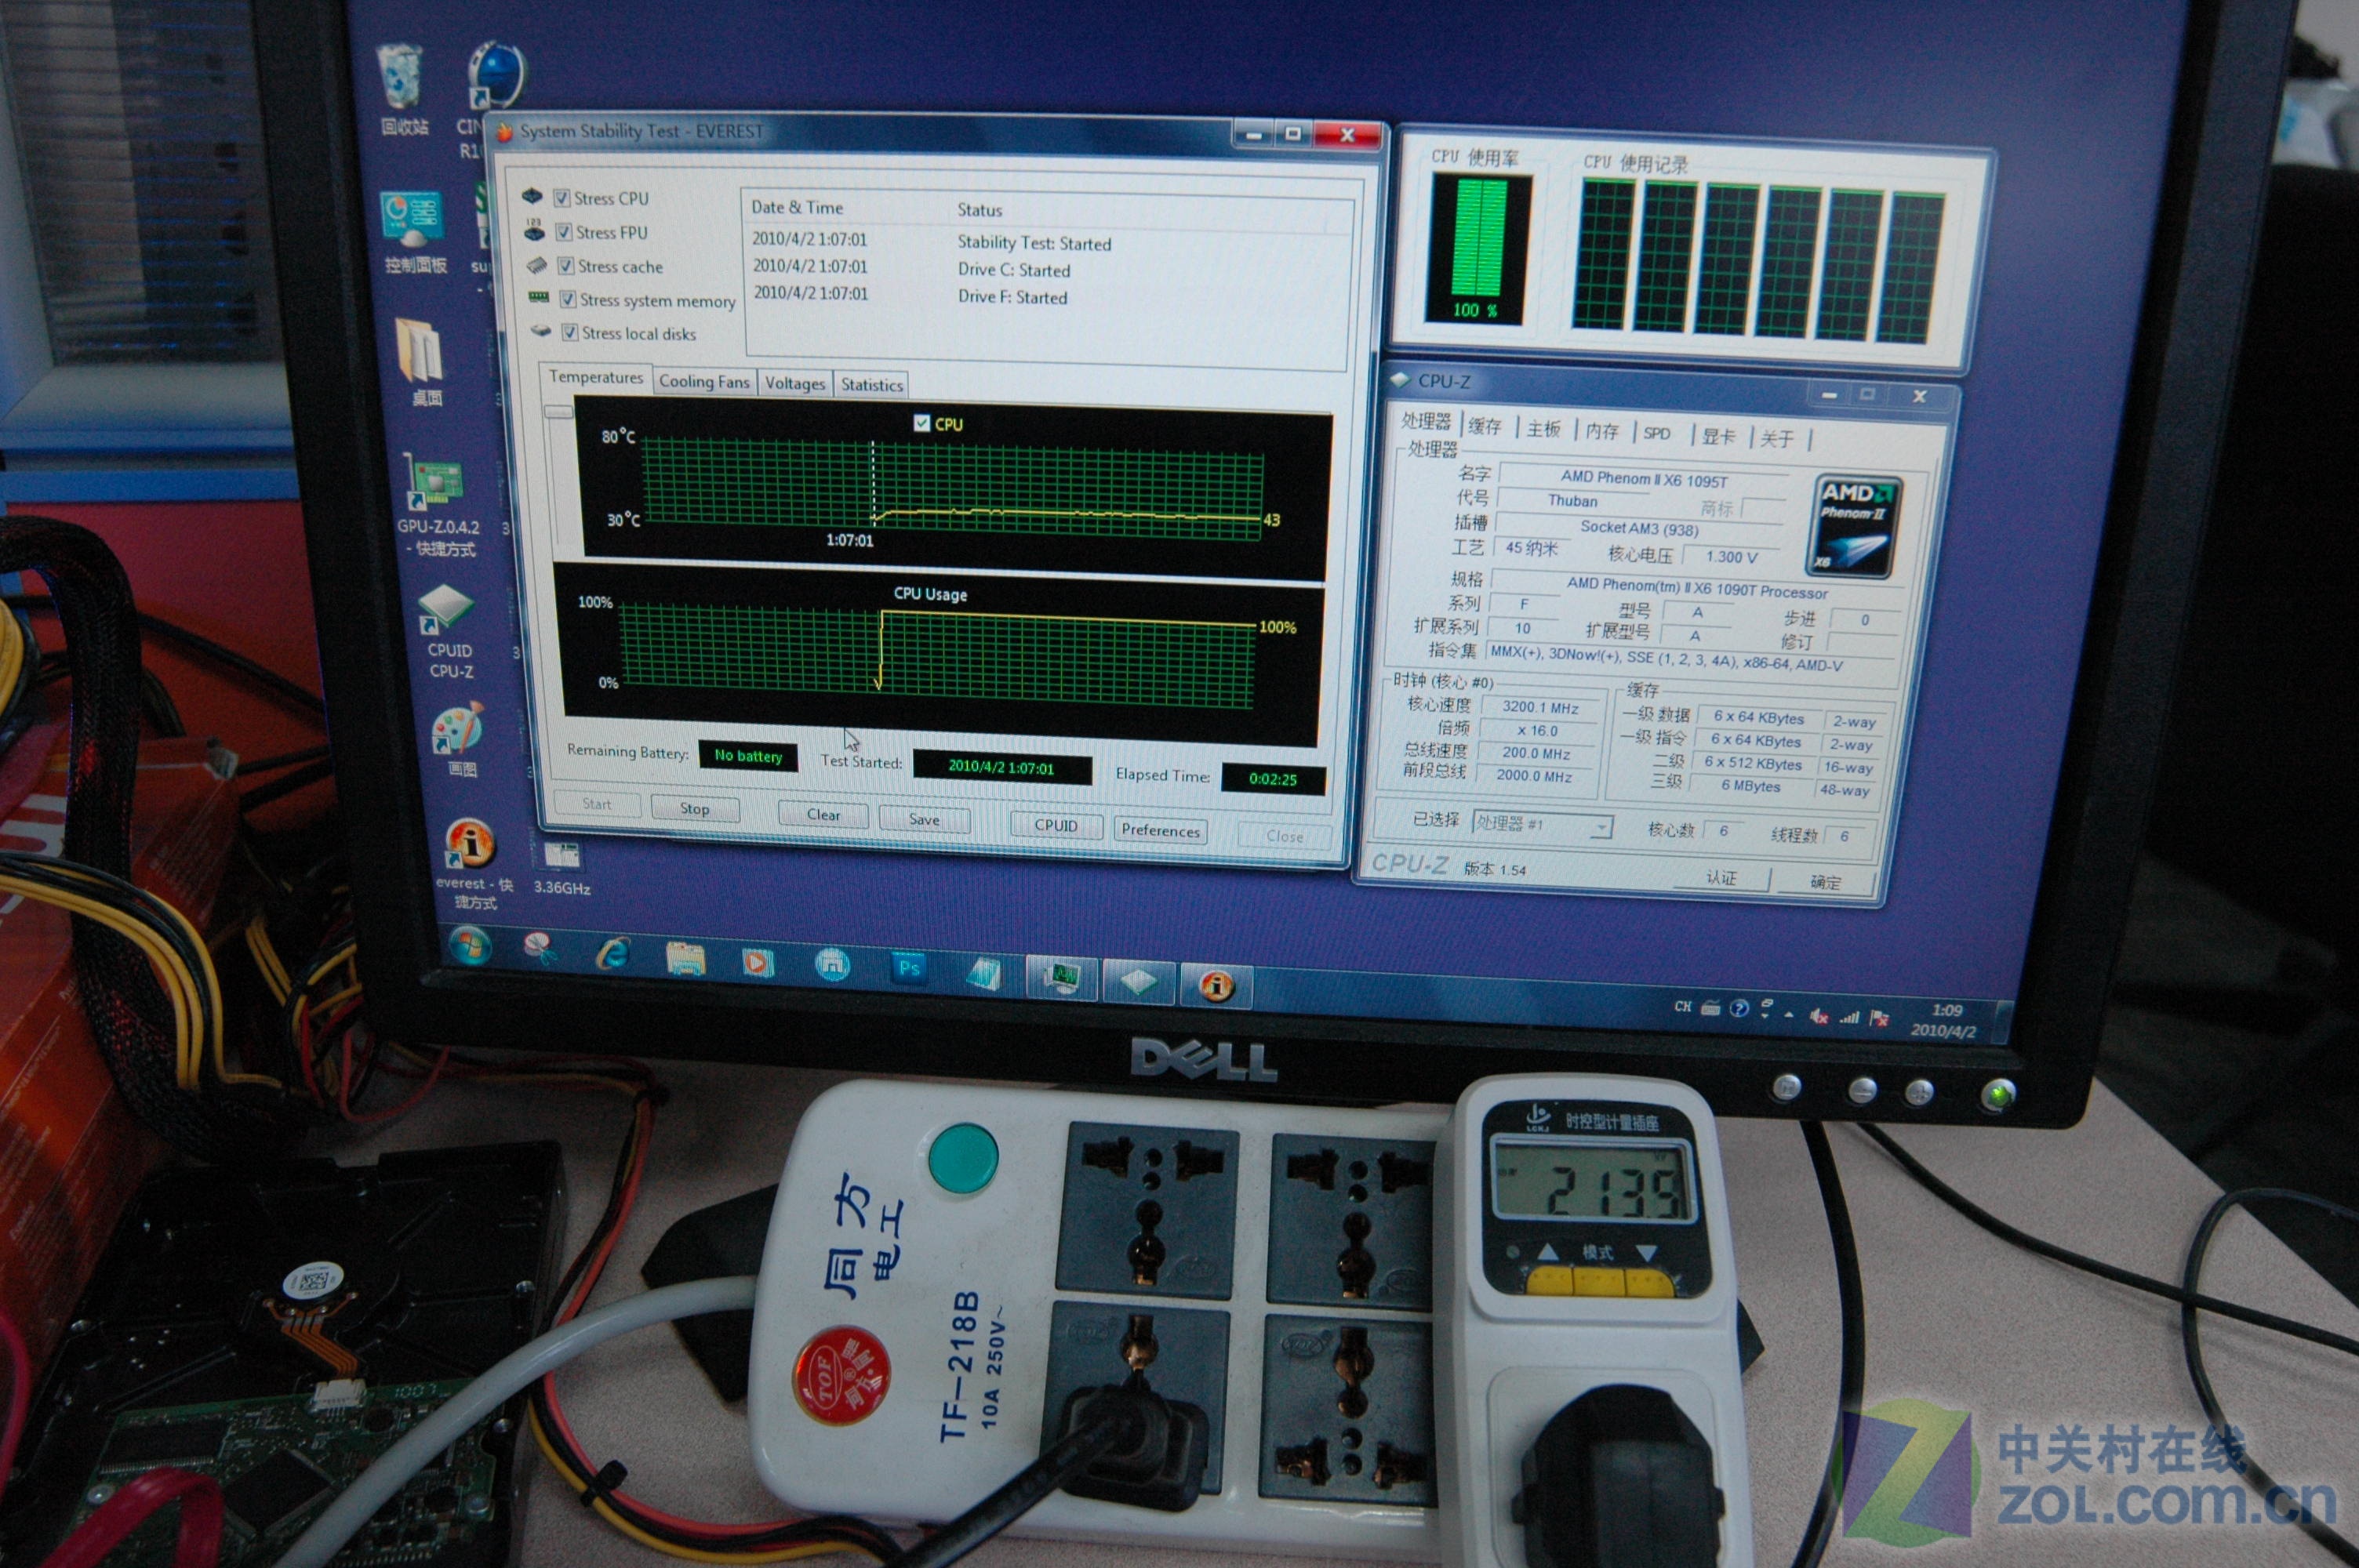Click the CPUID button in EVEREST
The image size is (2359, 1568).
pyautogui.click(x=1056, y=825)
